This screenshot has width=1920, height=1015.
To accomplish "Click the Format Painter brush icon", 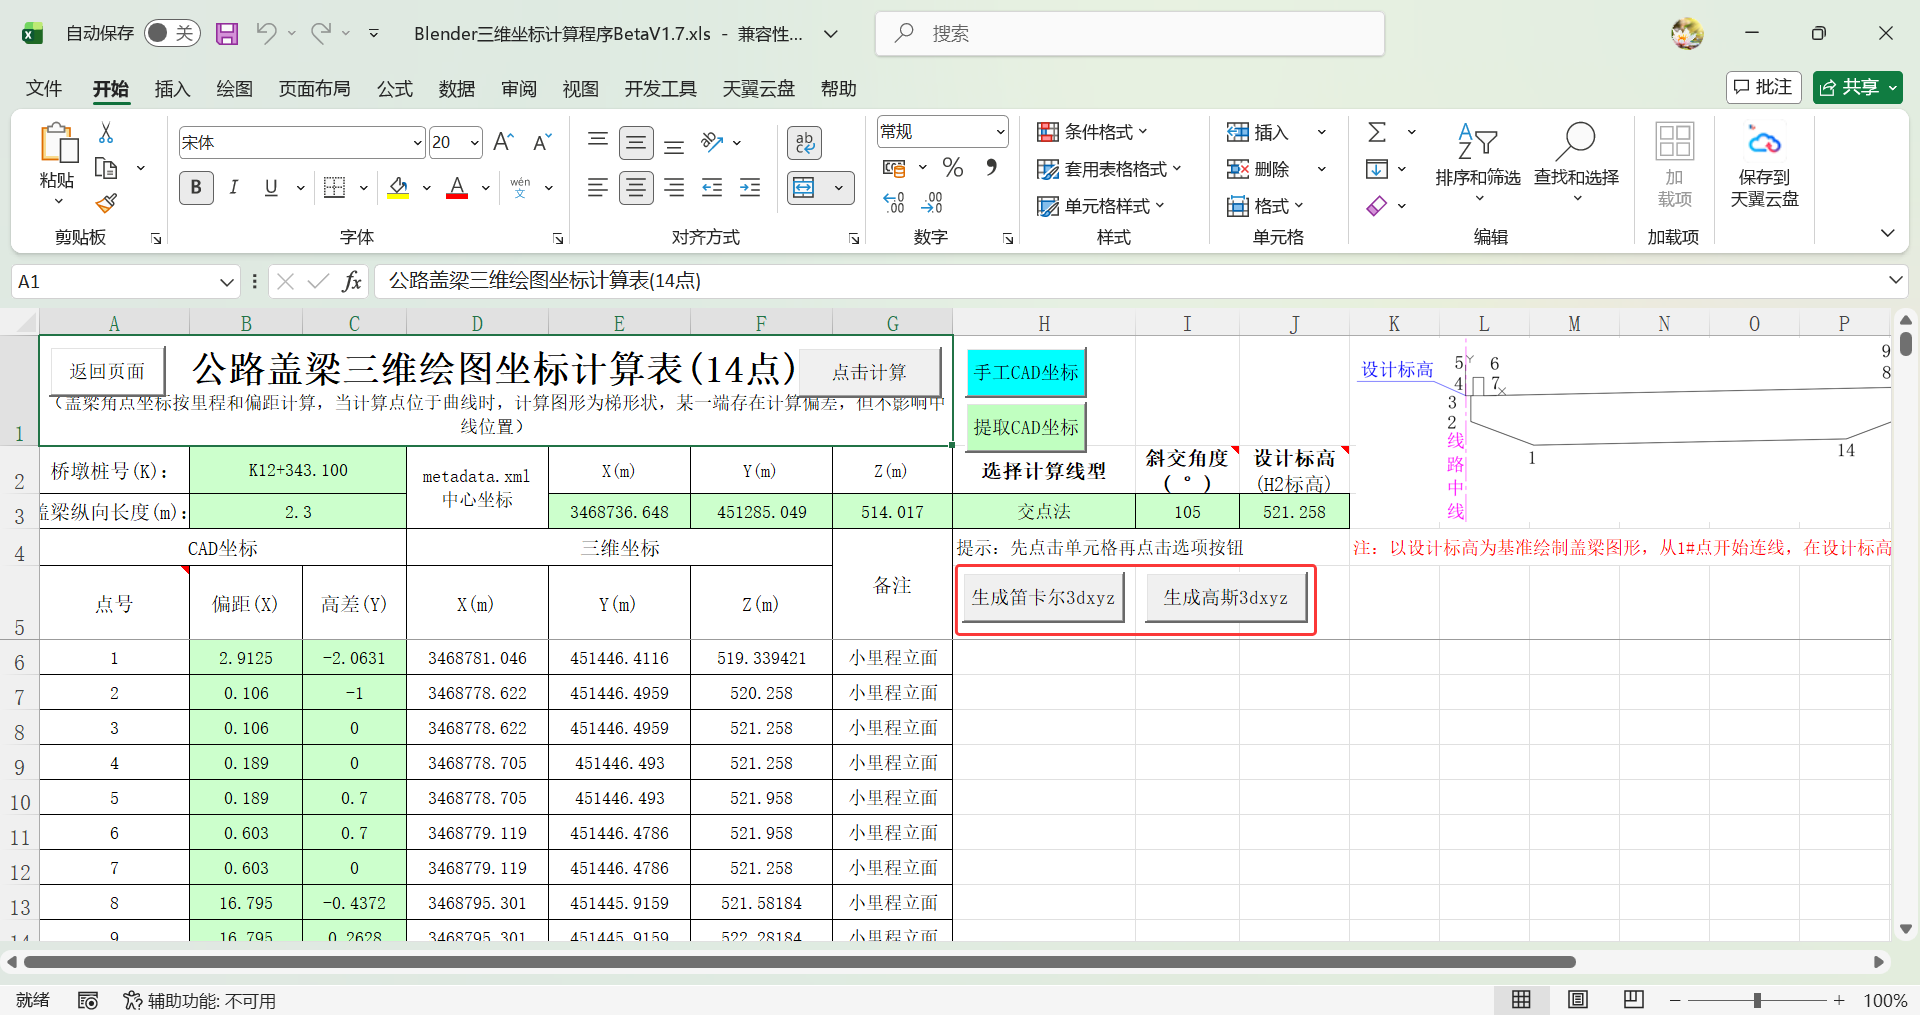I will (106, 204).
